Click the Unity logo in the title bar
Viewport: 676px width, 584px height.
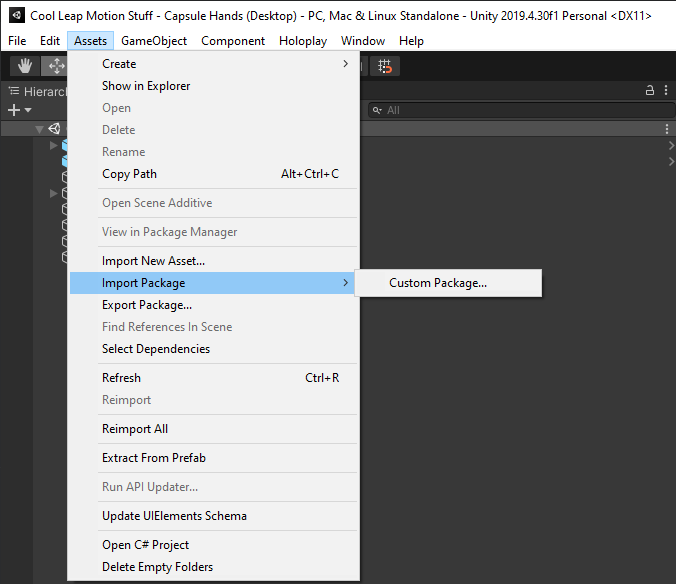tap(16, 16)
